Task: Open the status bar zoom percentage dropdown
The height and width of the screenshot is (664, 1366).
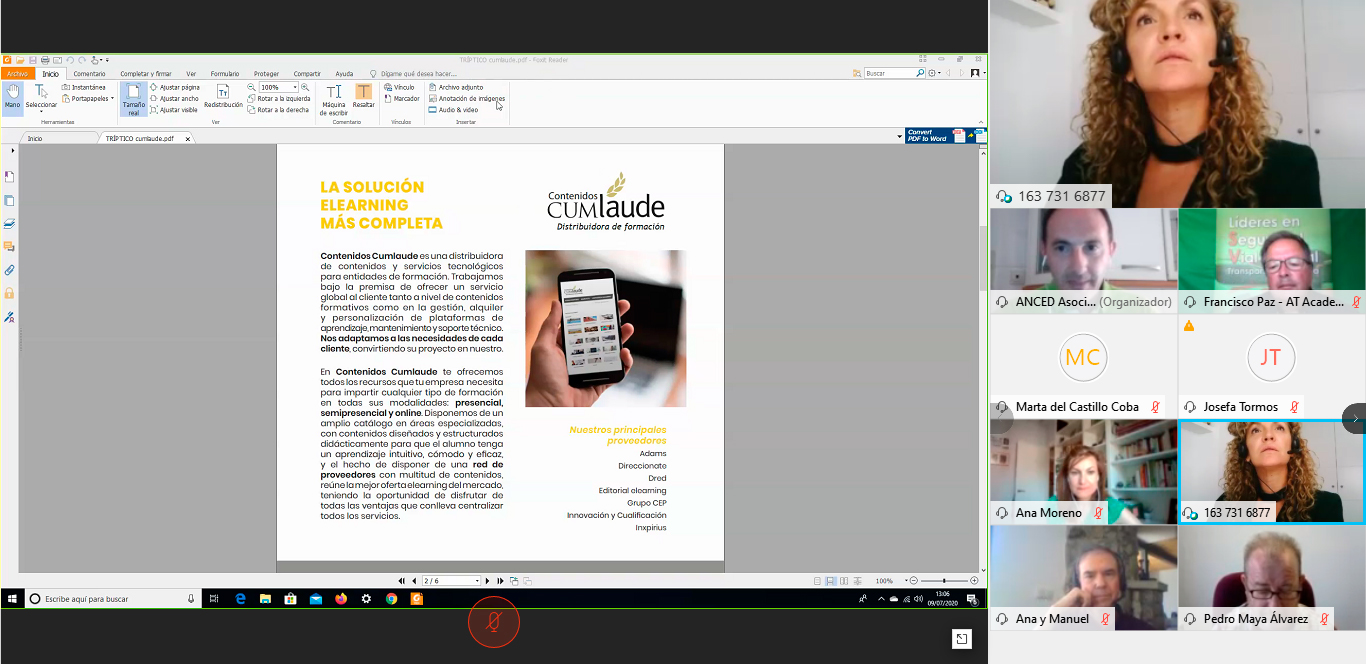Action: (906, 581)
